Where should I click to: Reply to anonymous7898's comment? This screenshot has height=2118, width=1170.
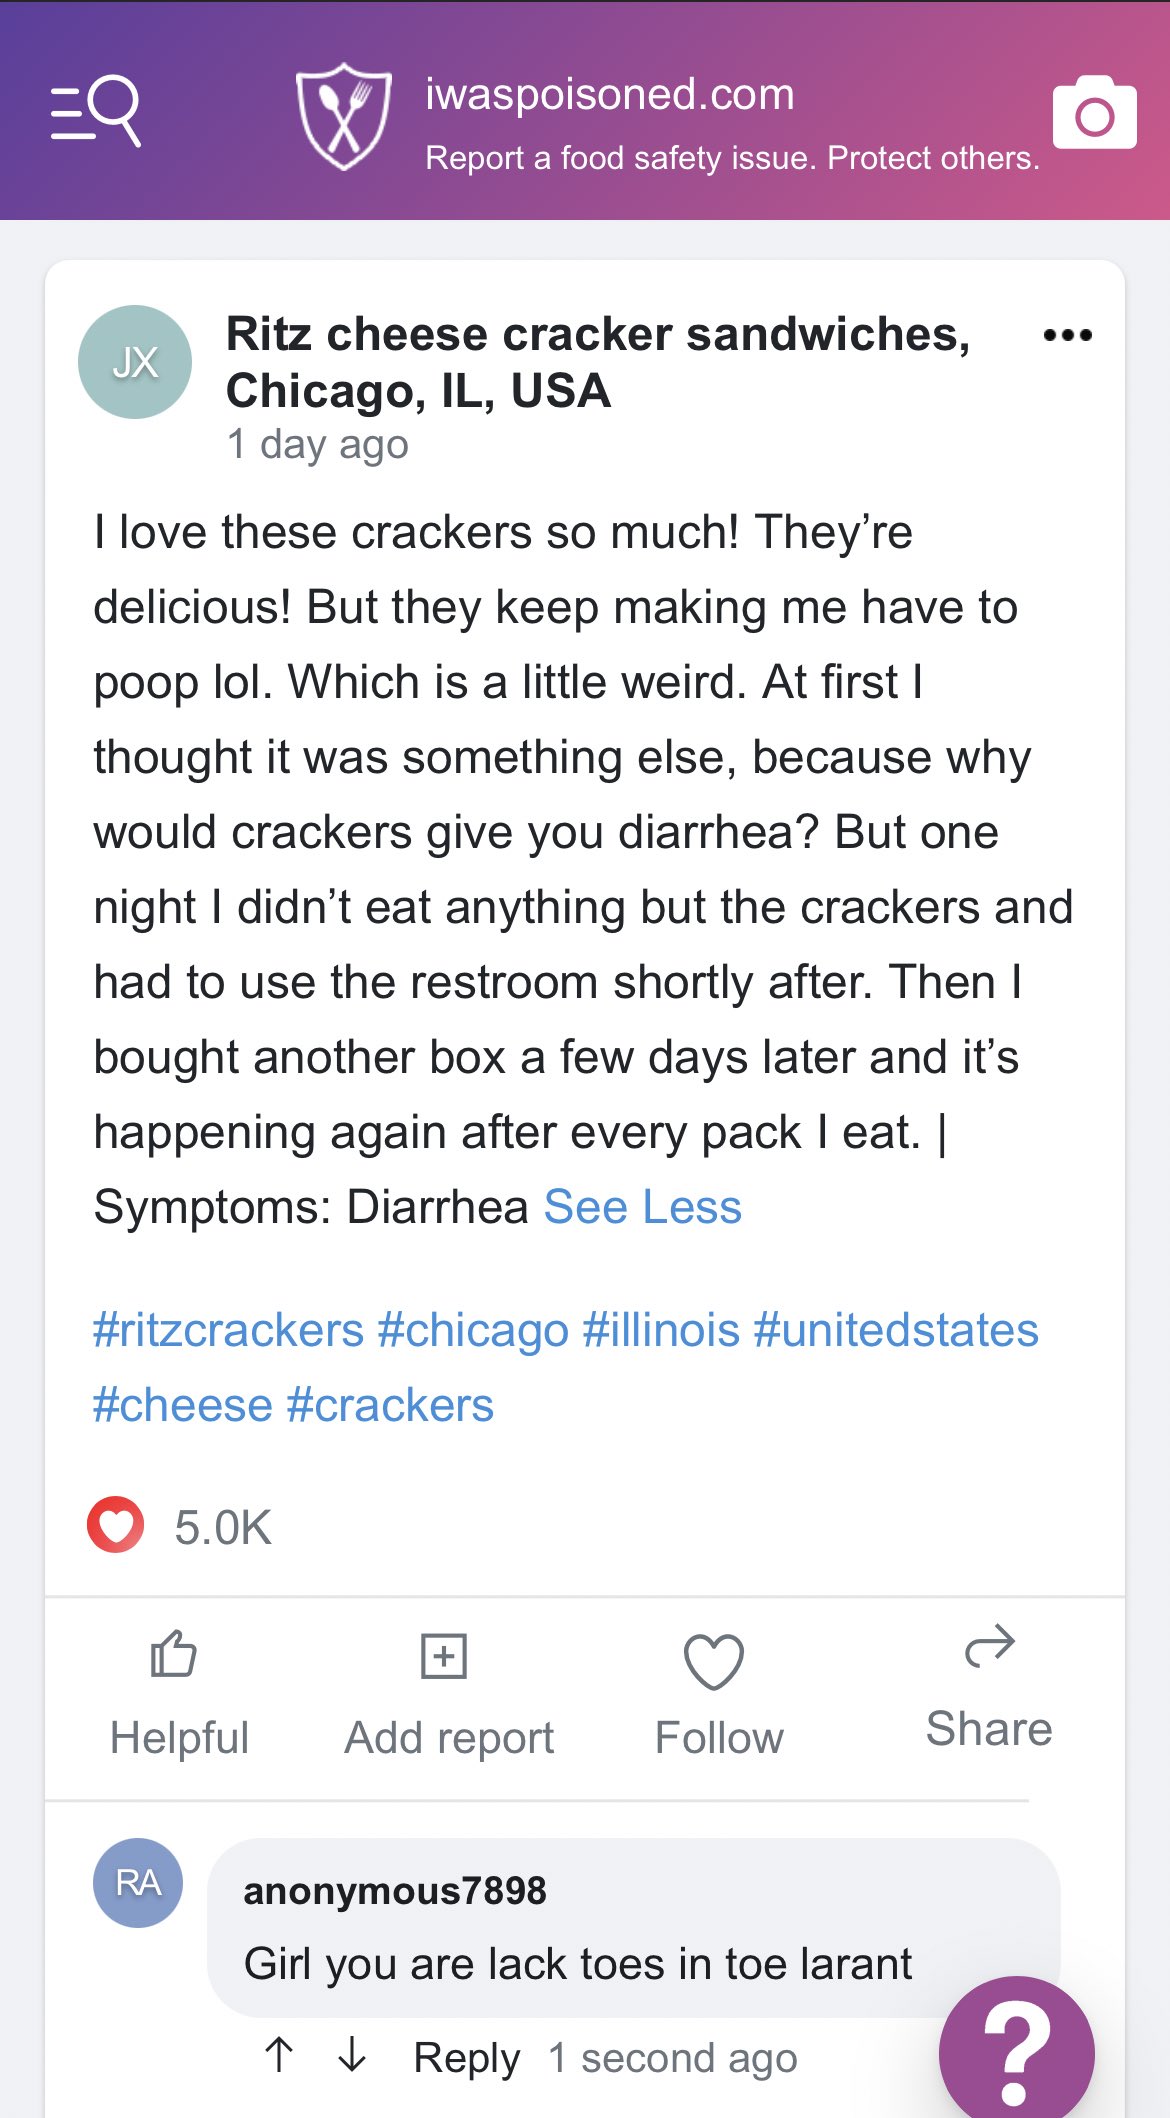[x=467, y=2058]
